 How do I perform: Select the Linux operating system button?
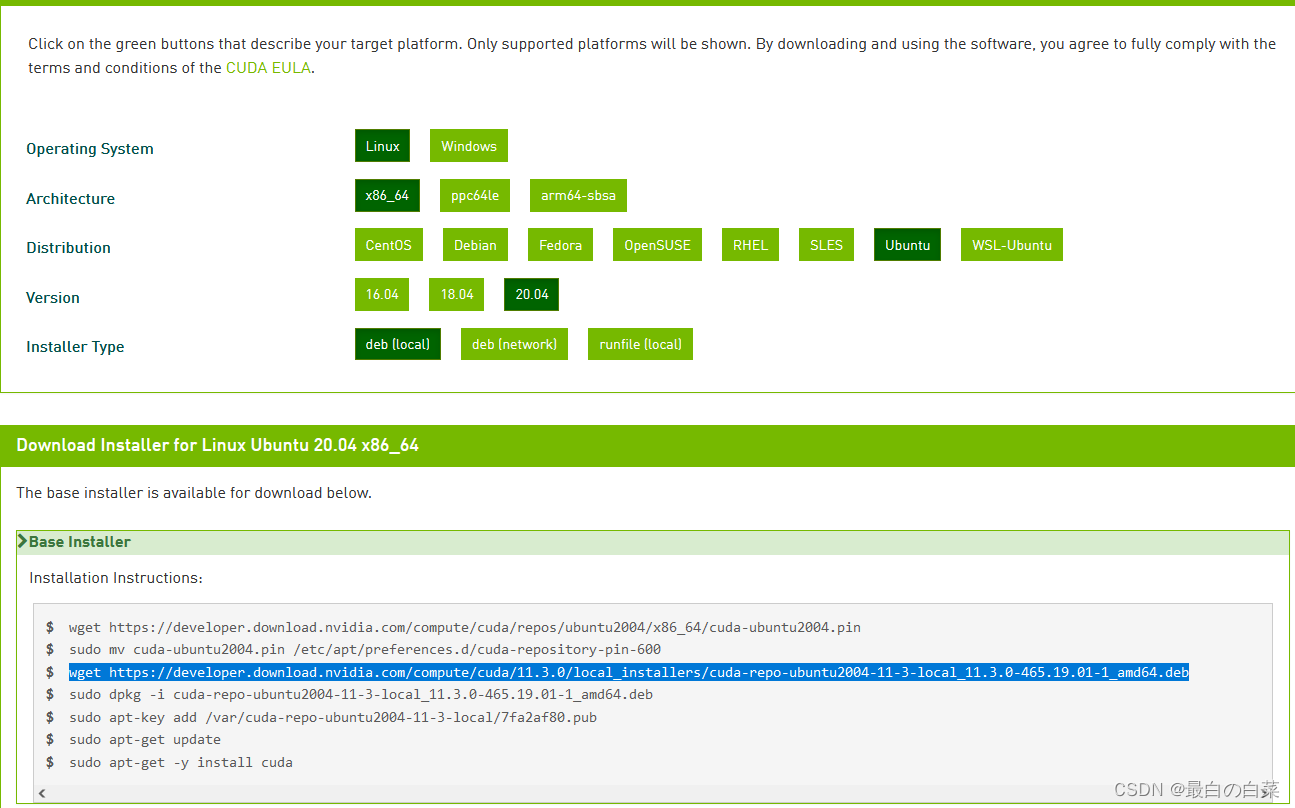point(382,146)
